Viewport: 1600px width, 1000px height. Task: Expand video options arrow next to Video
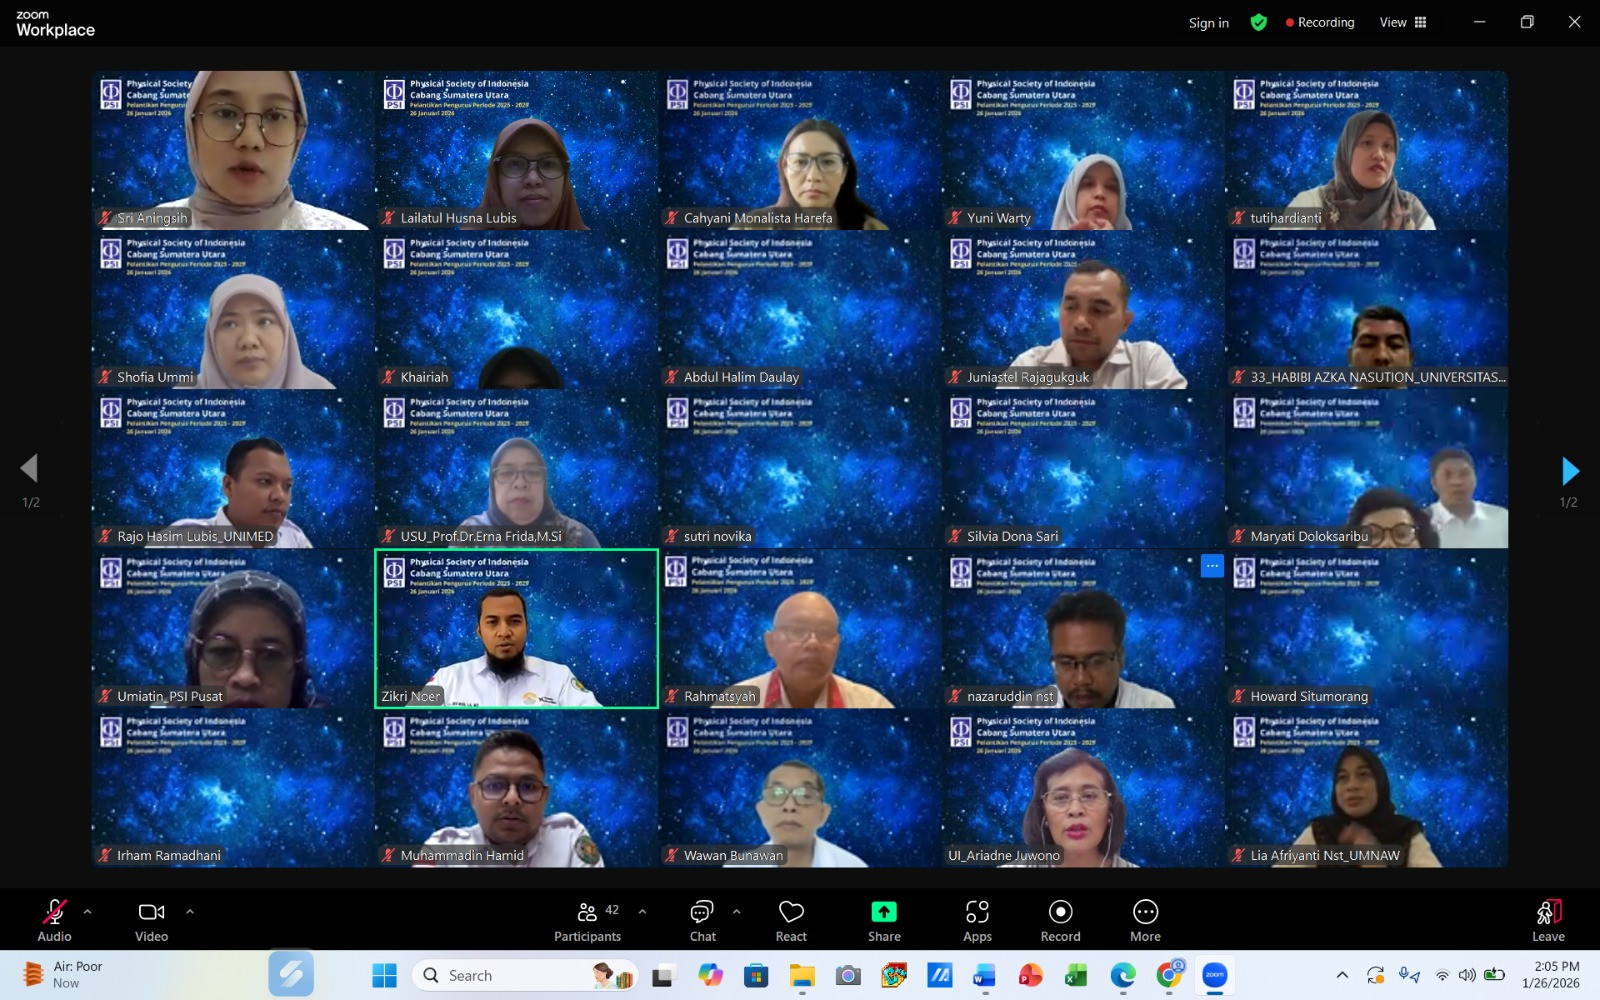pos(190,911)
